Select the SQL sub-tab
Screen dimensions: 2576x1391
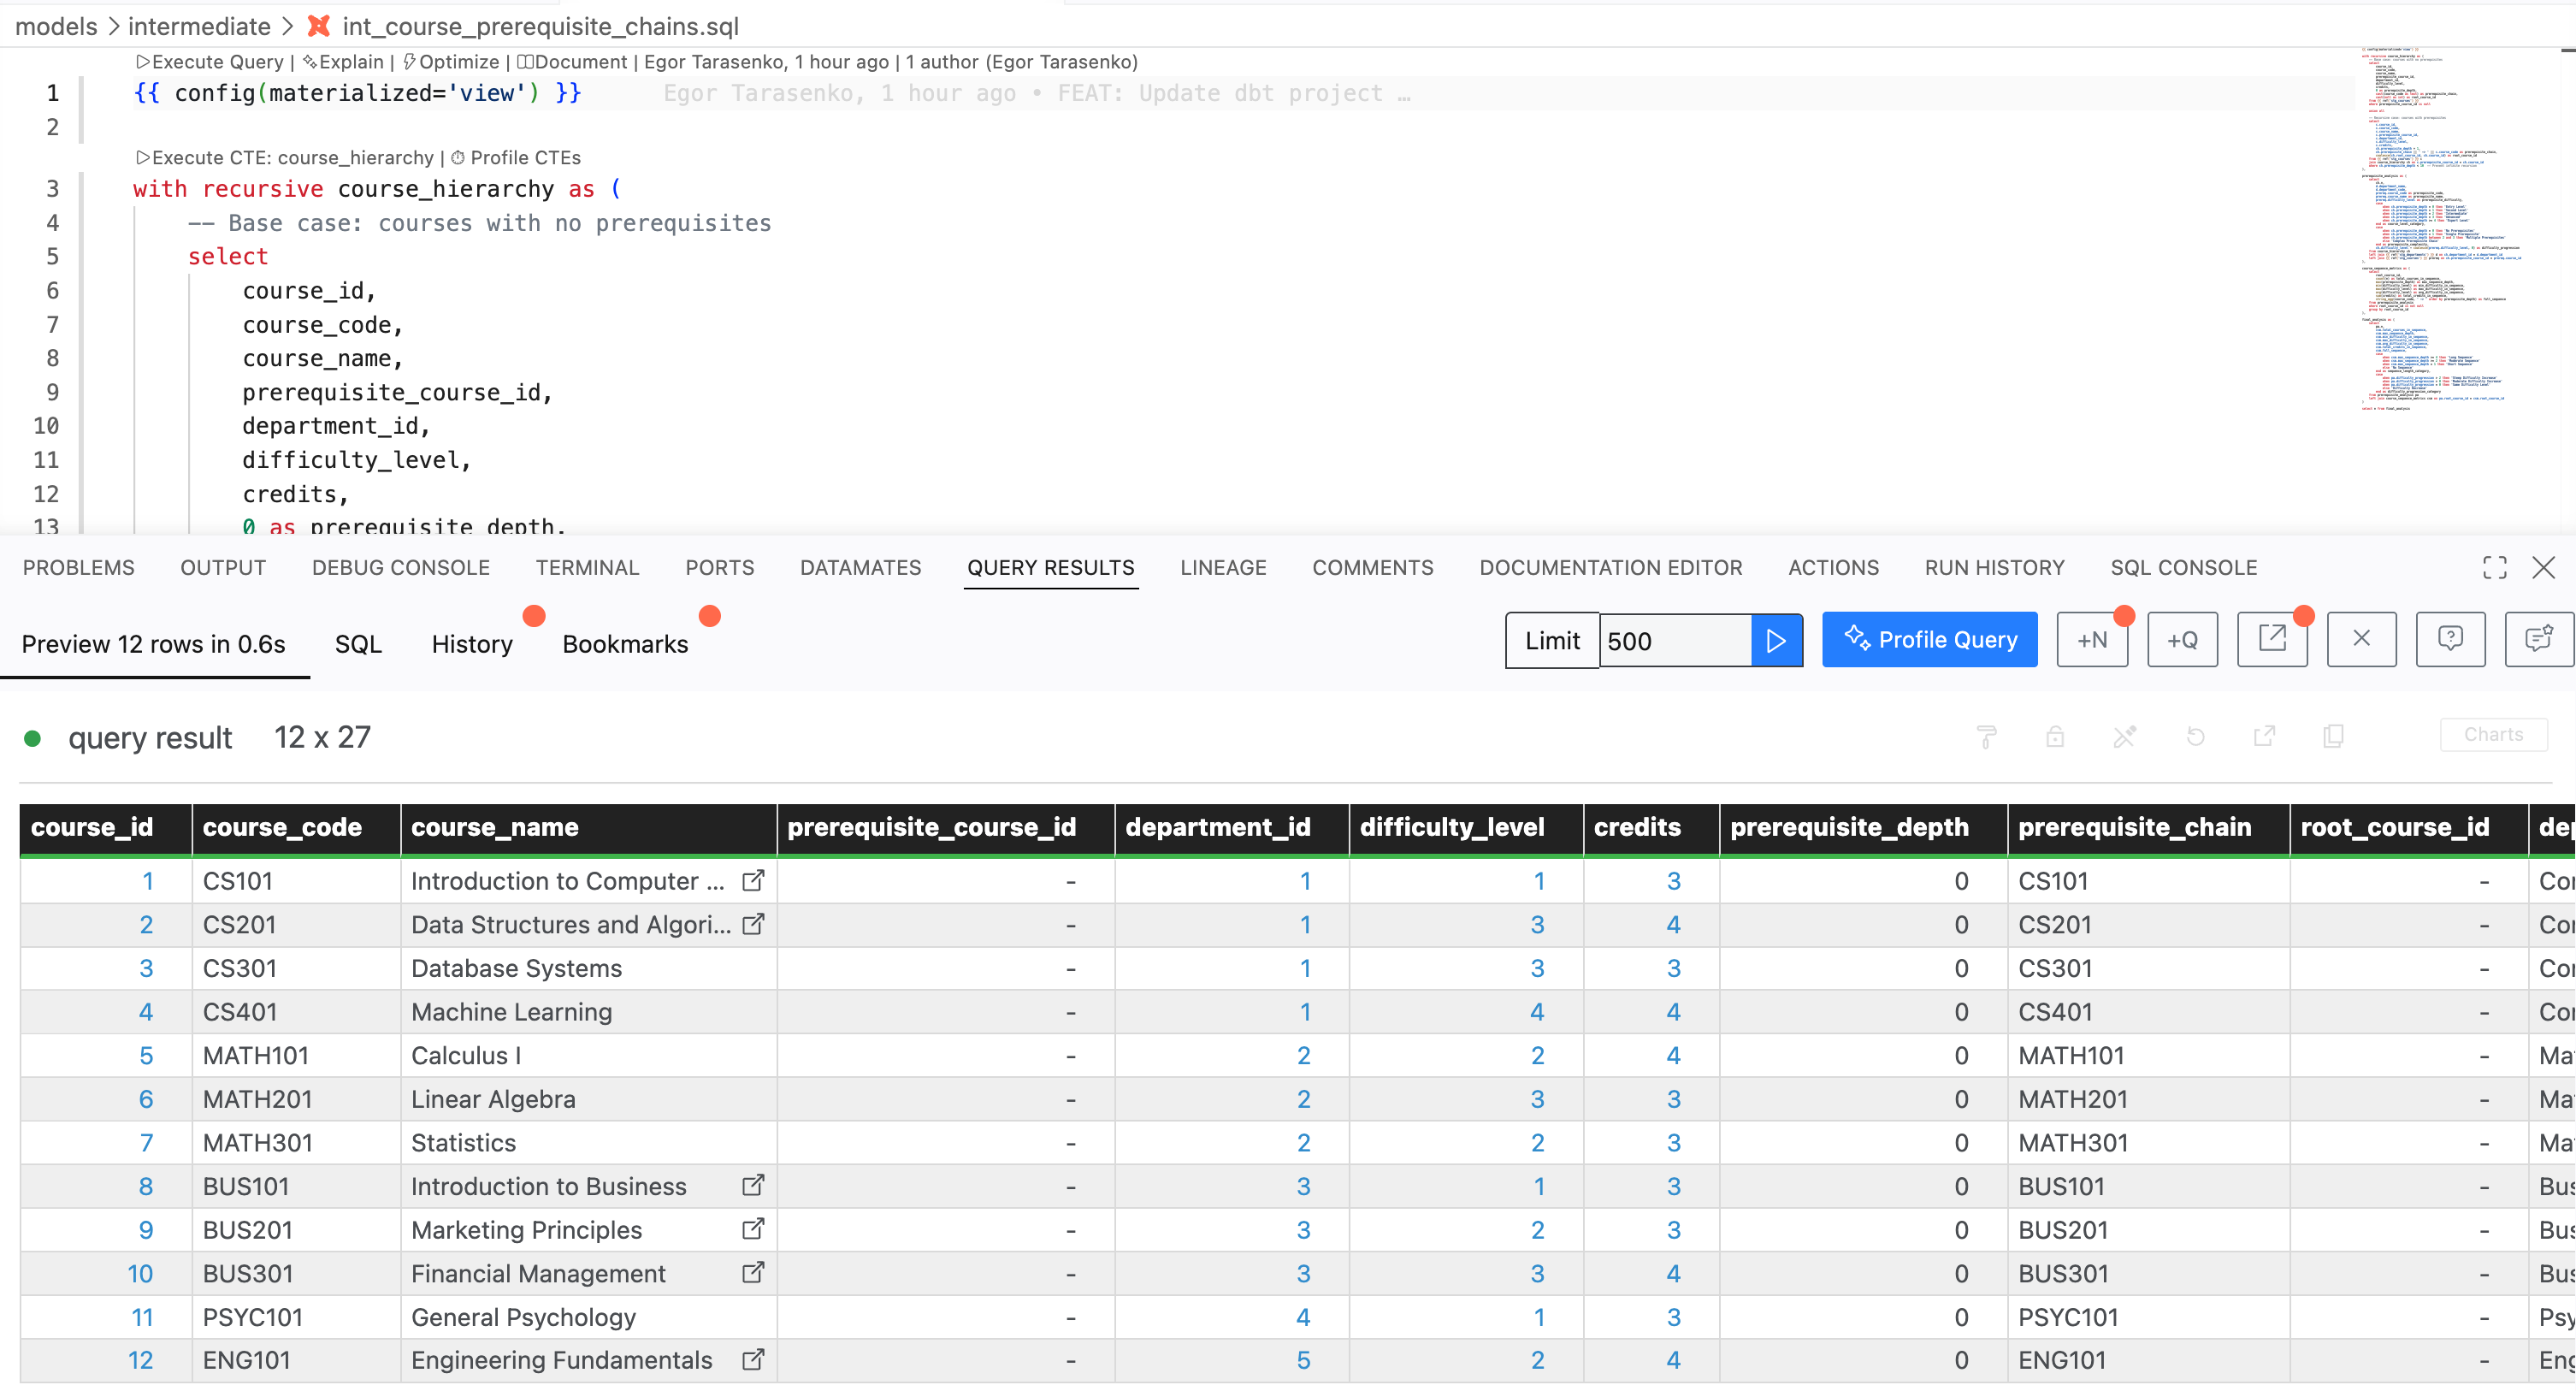pyautogui.click(x=358, y=644)
